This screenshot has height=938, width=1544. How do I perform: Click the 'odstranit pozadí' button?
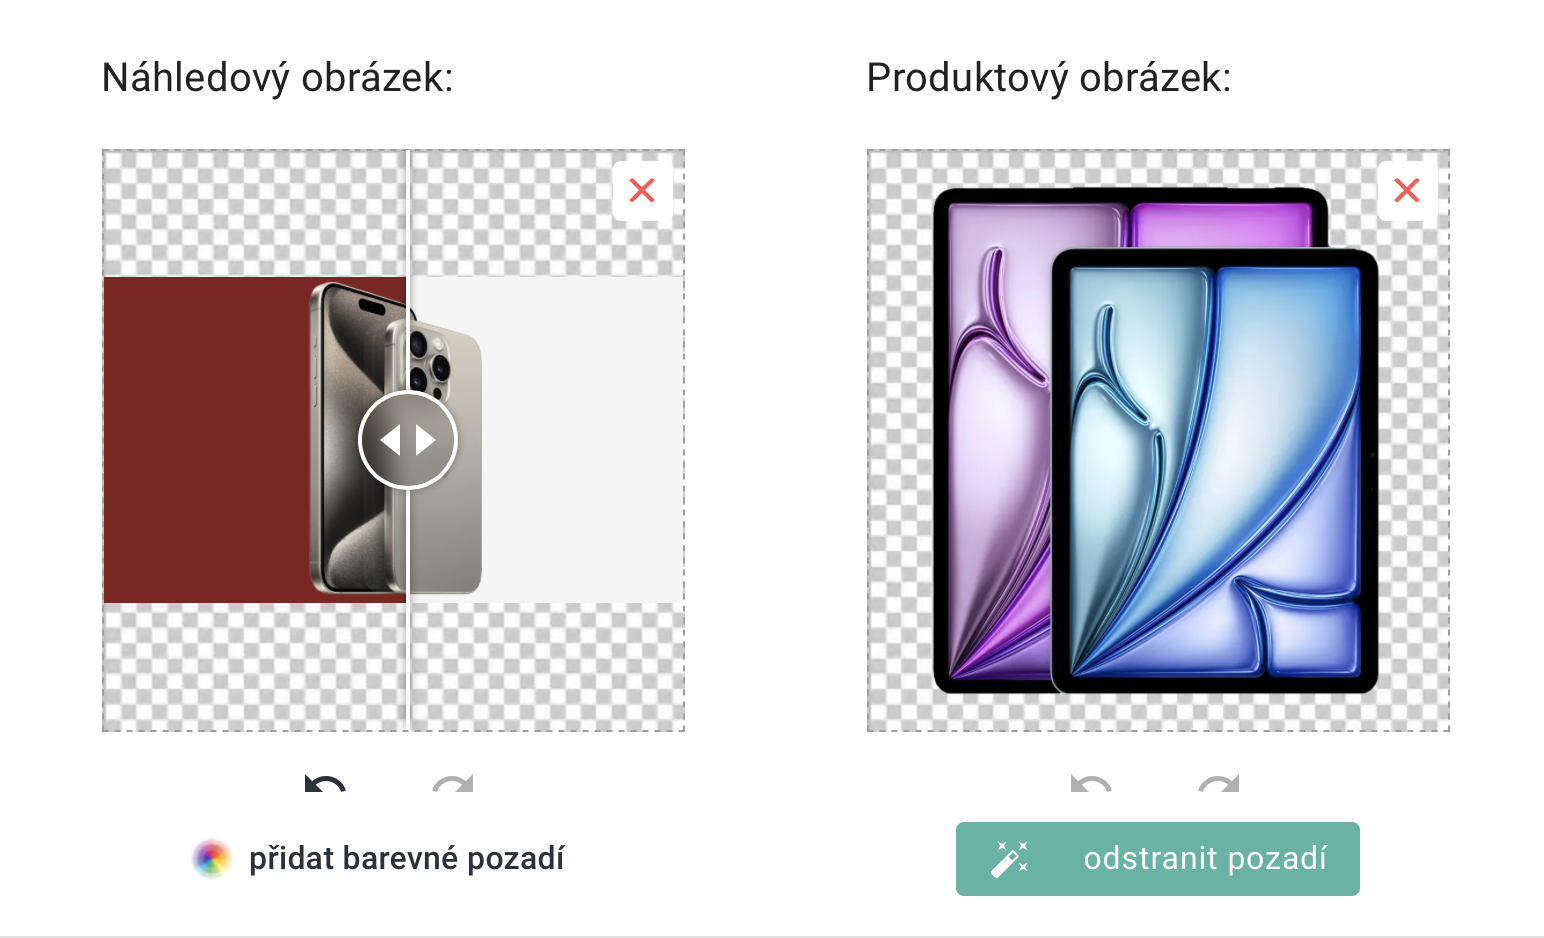click(x=1157, y=858)
